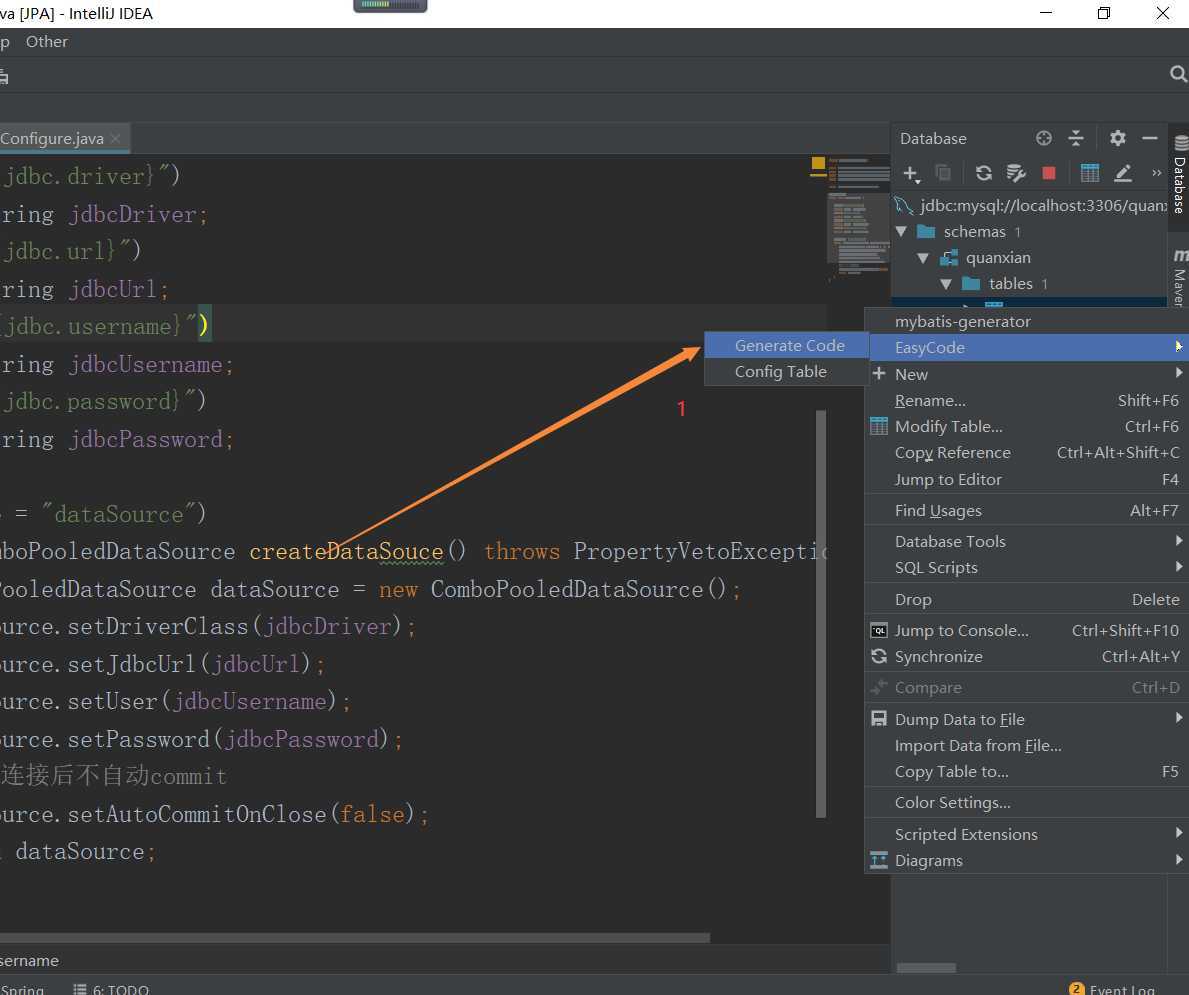Select mybatis-generator from context menu

(x=962, y=321)
